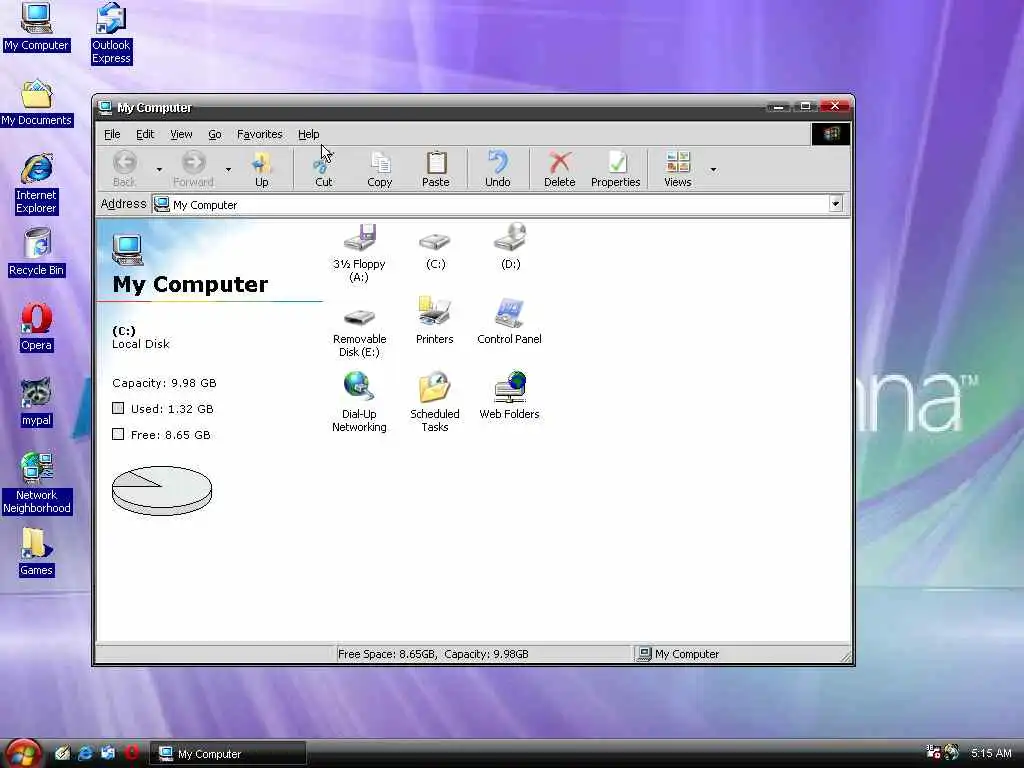Click the Views toolbar button
The image size is (1024, 768).
click(677, 168)
